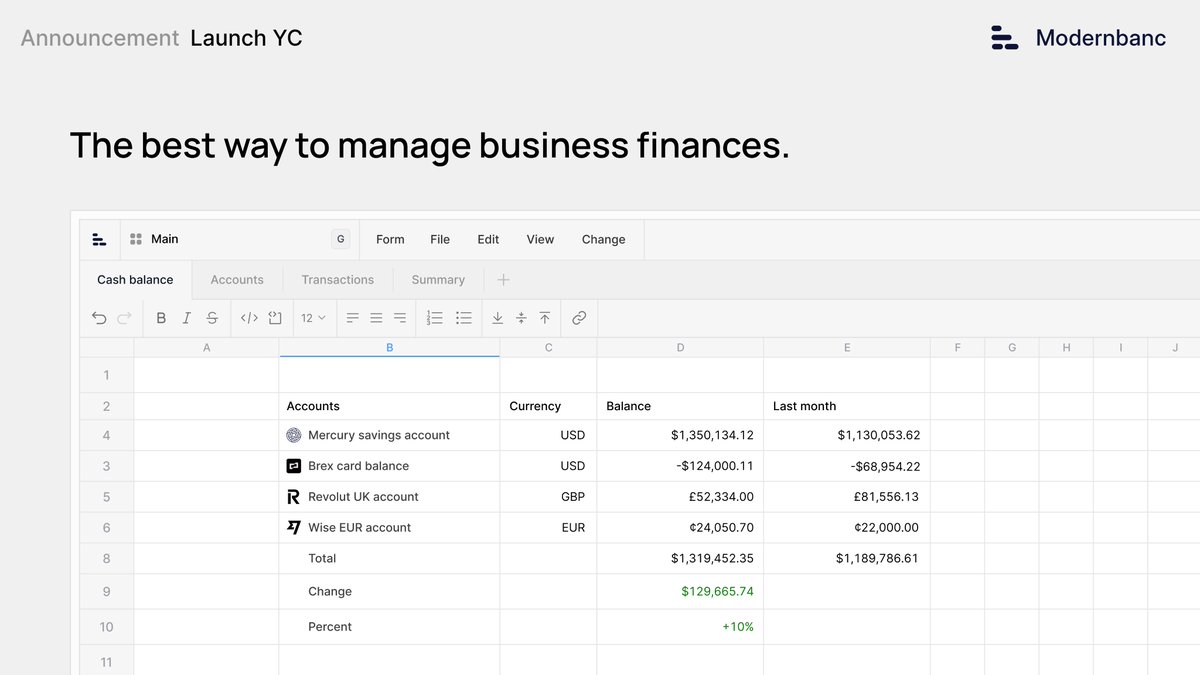The width and height of the screenshot is (1200, 675).
Task: Select the £52,334.00 balance cell
Action: pyautogui.click(x=680, y=497)
